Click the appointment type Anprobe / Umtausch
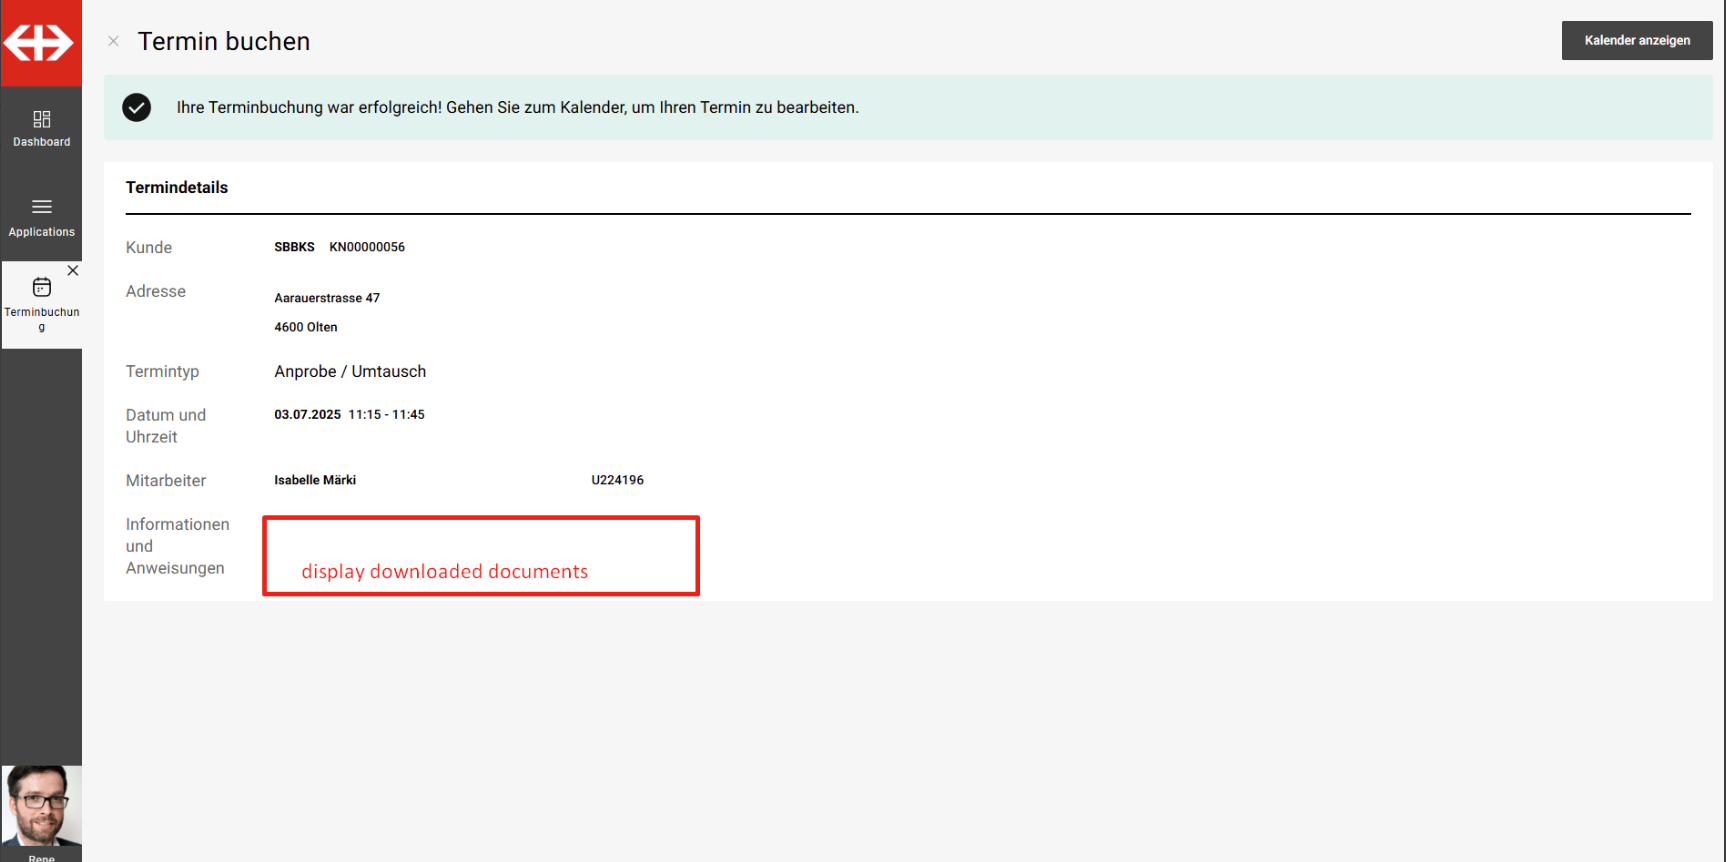The width and height of the screenshot is (1726, 862). click(350, 371)
